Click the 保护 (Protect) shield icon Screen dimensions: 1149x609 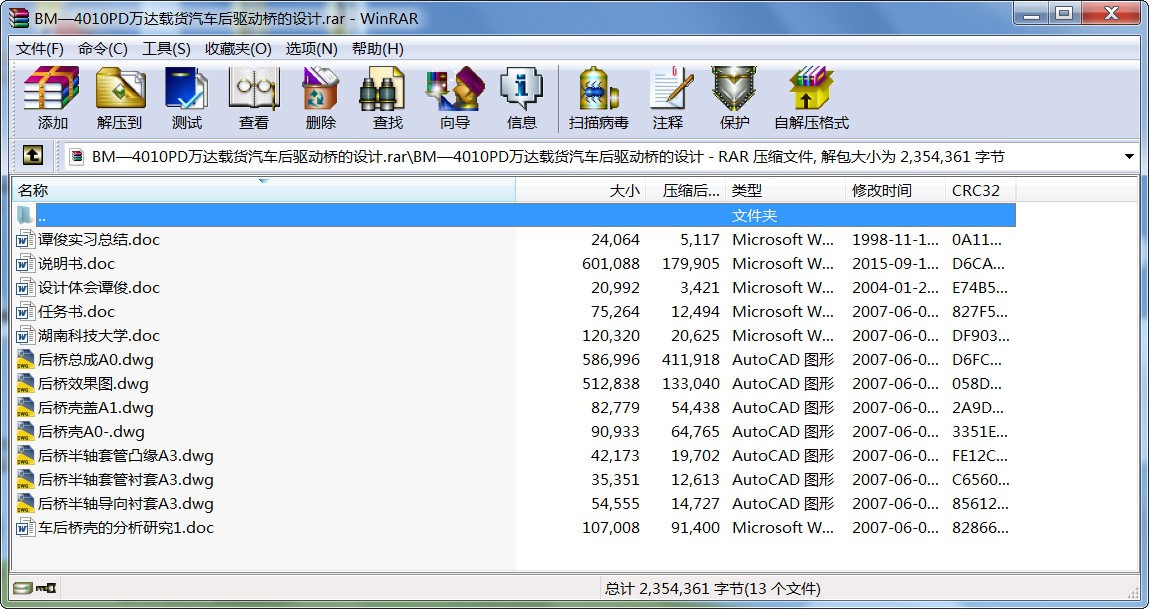coord(734,89)
